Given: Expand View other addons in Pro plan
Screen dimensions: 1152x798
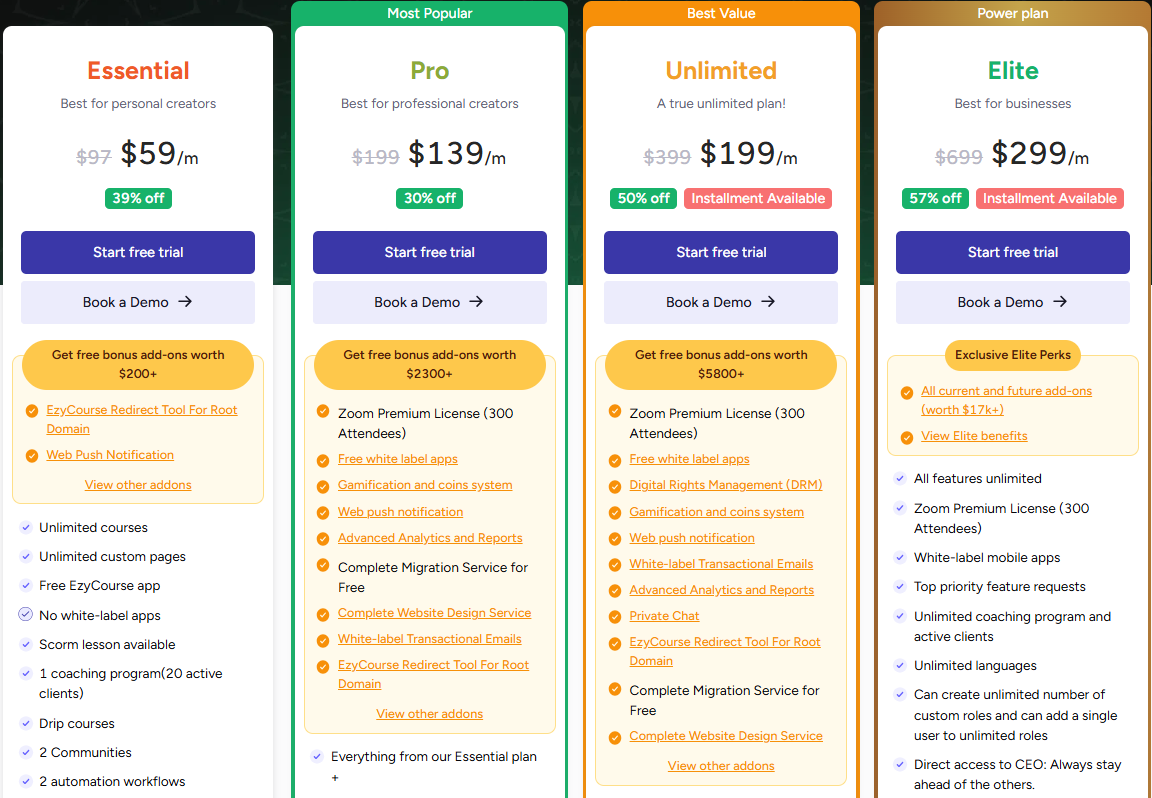Looking at the screenshot, I should pyautogui.click(x=430, y=713).
